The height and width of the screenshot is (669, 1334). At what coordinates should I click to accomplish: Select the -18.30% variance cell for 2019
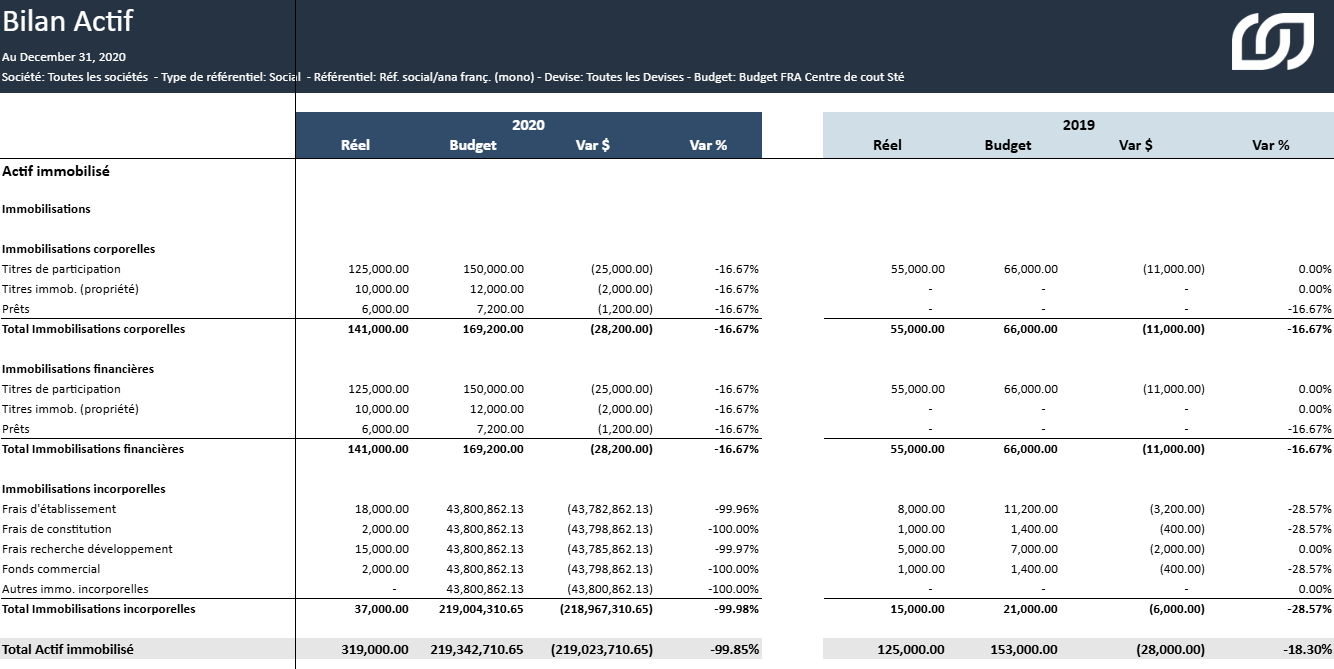[x=1305, y=649]
